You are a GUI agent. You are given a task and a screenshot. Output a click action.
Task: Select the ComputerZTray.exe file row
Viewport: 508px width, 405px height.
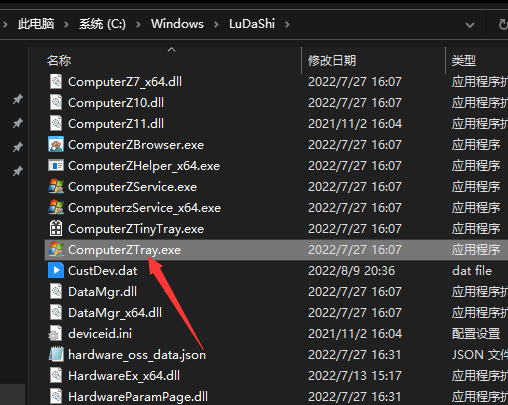point(276,250)
